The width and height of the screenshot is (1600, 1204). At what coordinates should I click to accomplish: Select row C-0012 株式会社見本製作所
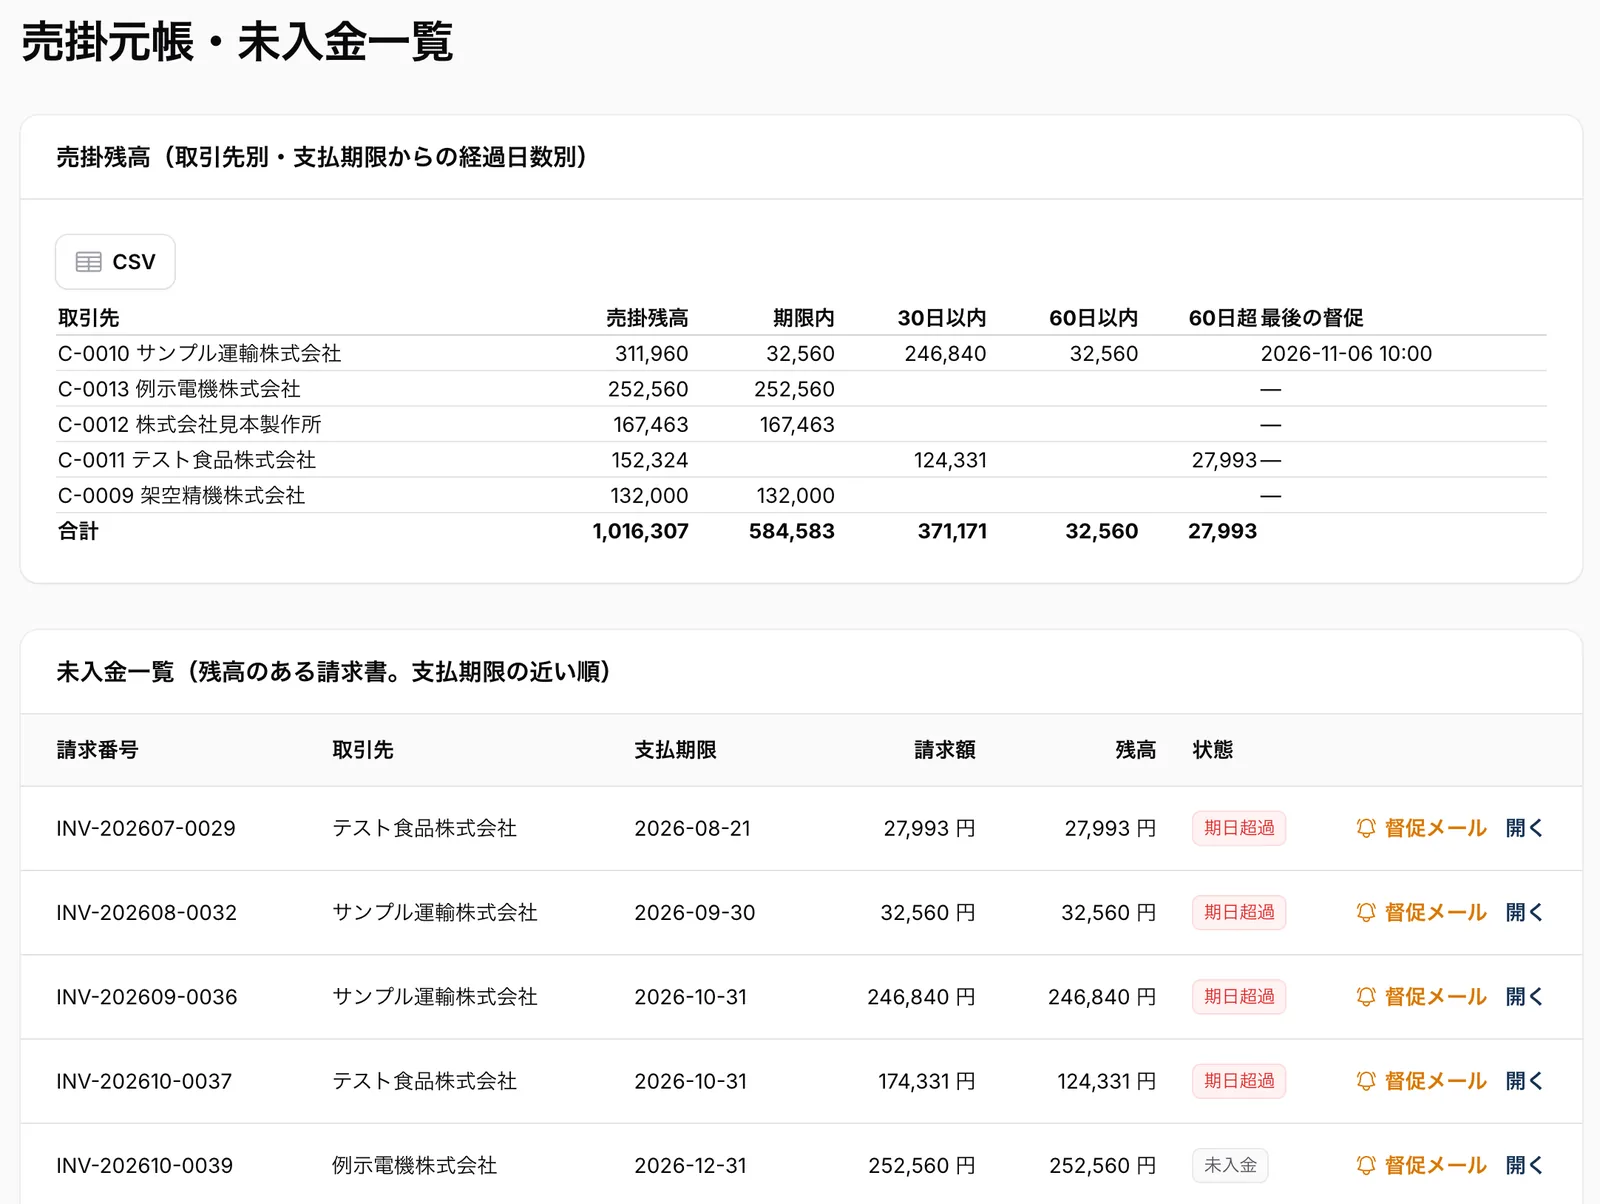(802, 424)
